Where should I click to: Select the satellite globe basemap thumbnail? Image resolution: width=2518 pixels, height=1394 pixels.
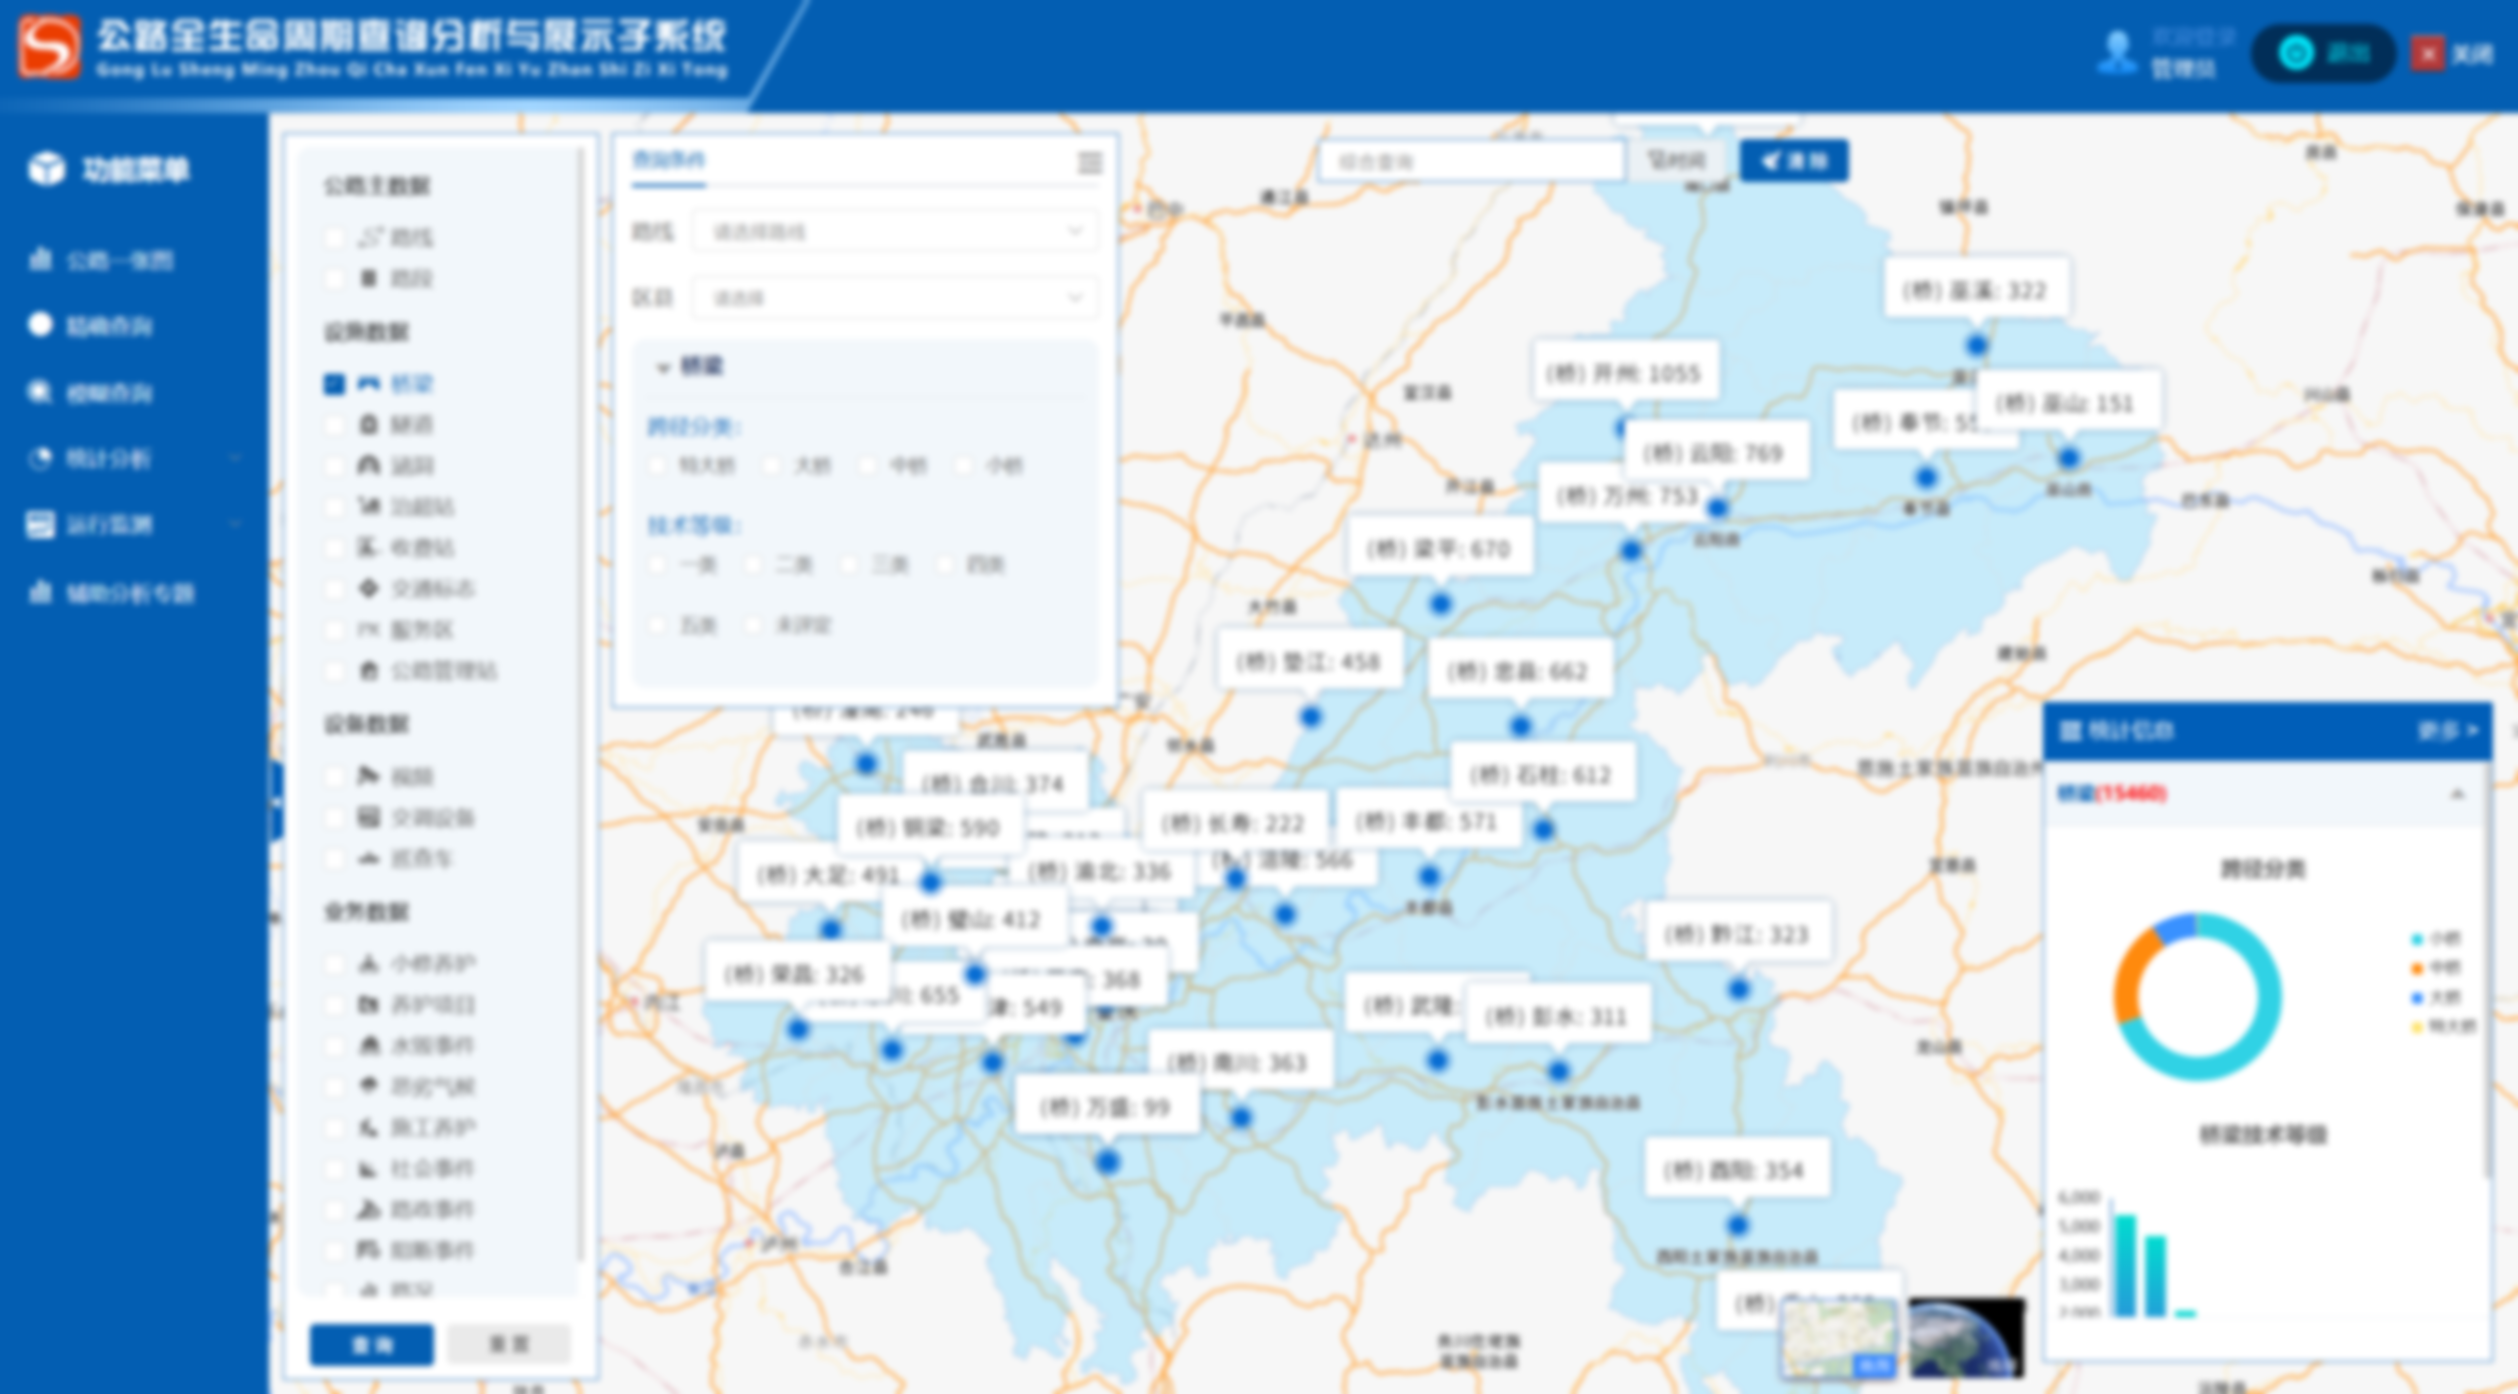1966,1337
